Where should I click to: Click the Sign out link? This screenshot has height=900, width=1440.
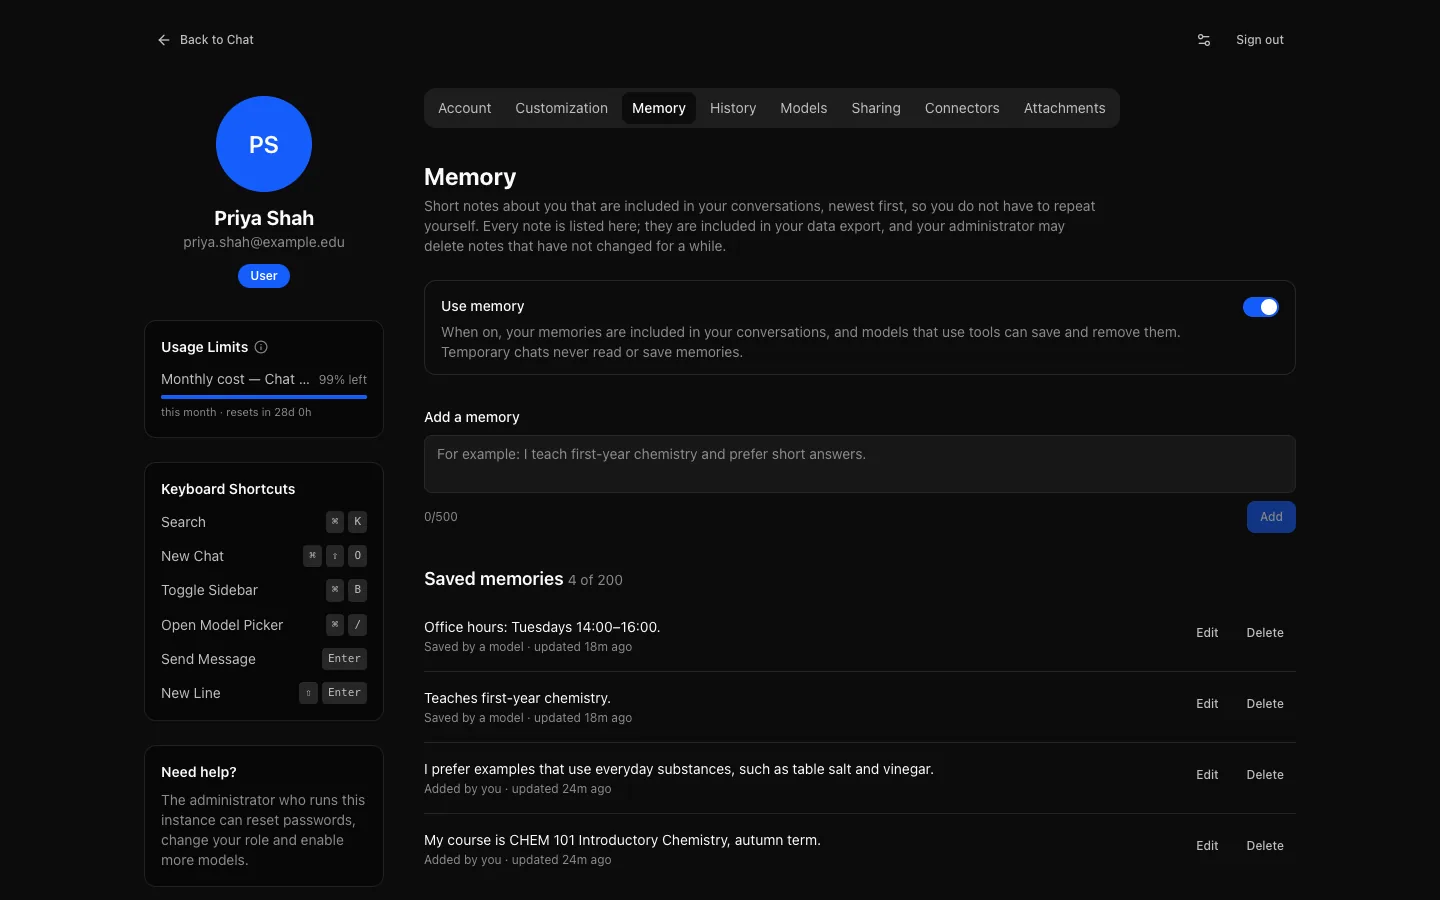click(x=1260, y=40)
